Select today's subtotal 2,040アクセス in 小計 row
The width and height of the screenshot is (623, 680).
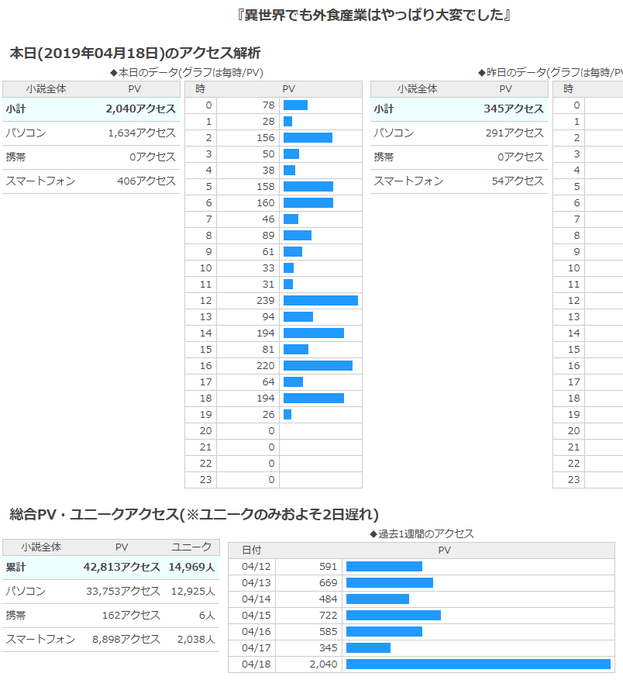pos(141,109)
